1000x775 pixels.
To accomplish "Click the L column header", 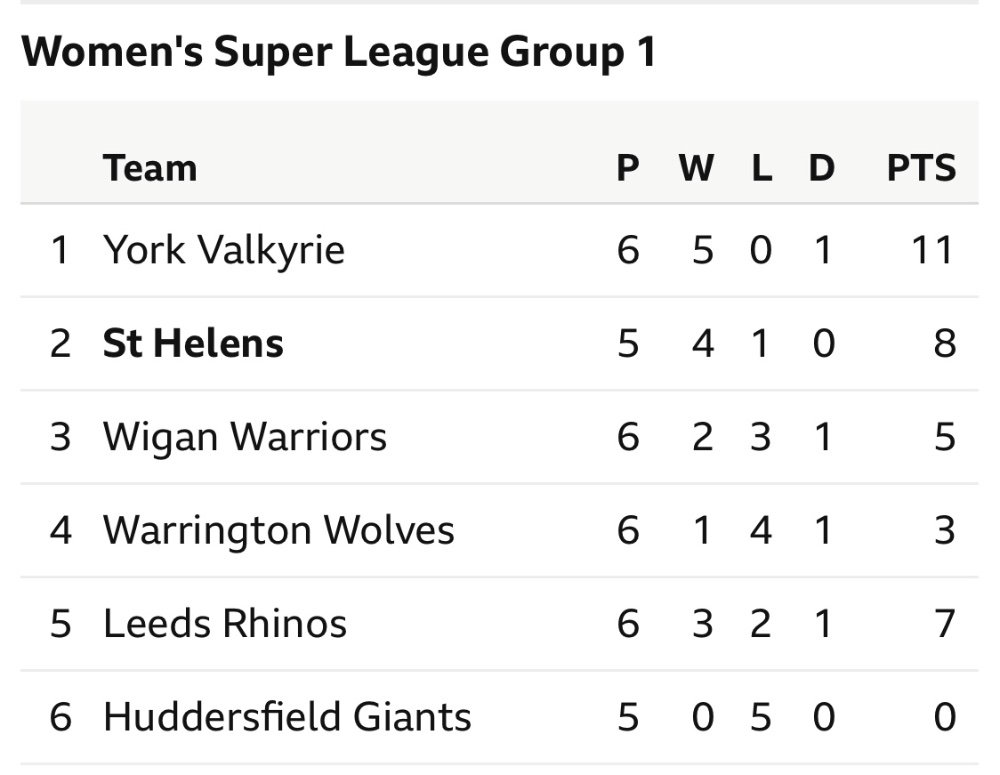I will (x=762, y=168).
